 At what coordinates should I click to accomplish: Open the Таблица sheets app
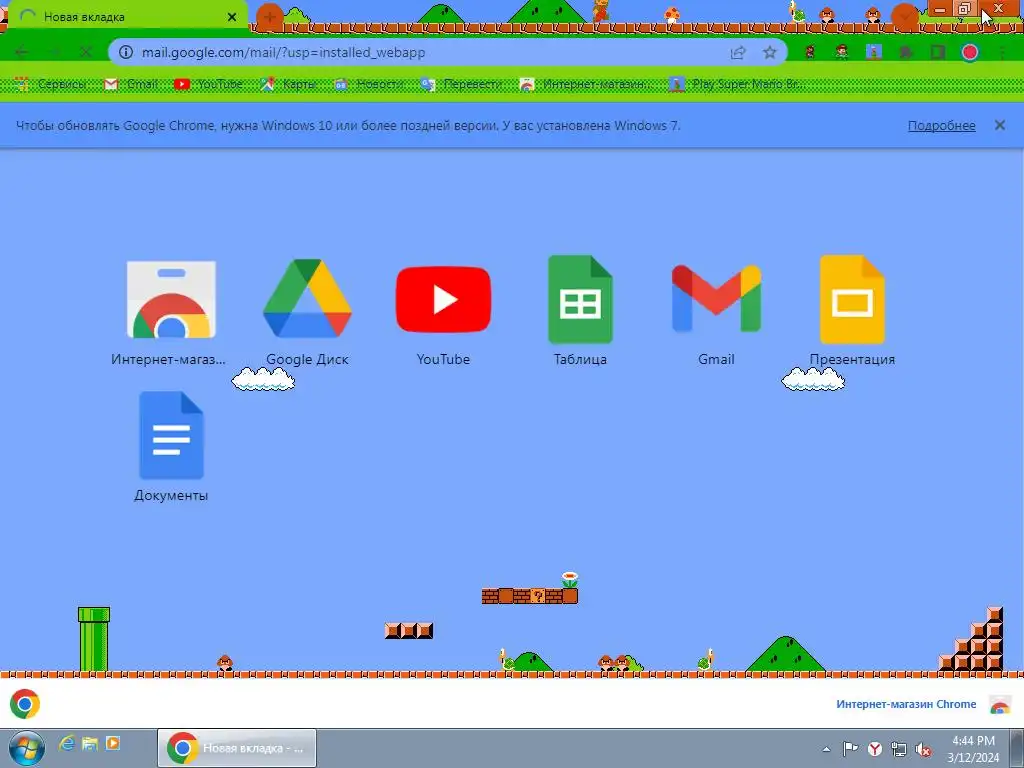[580, 300]
